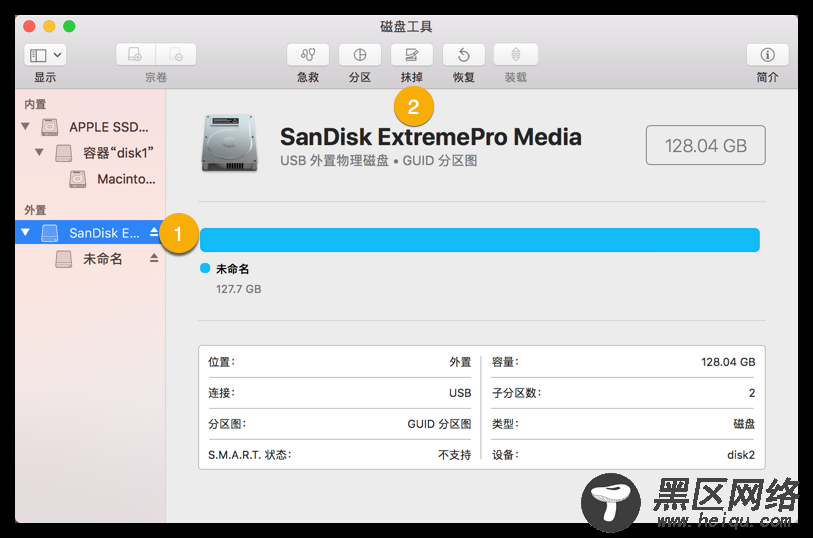Collapse the 容器 "disk1" disclosure triangle
813x538 pixels.
(39, 152)
